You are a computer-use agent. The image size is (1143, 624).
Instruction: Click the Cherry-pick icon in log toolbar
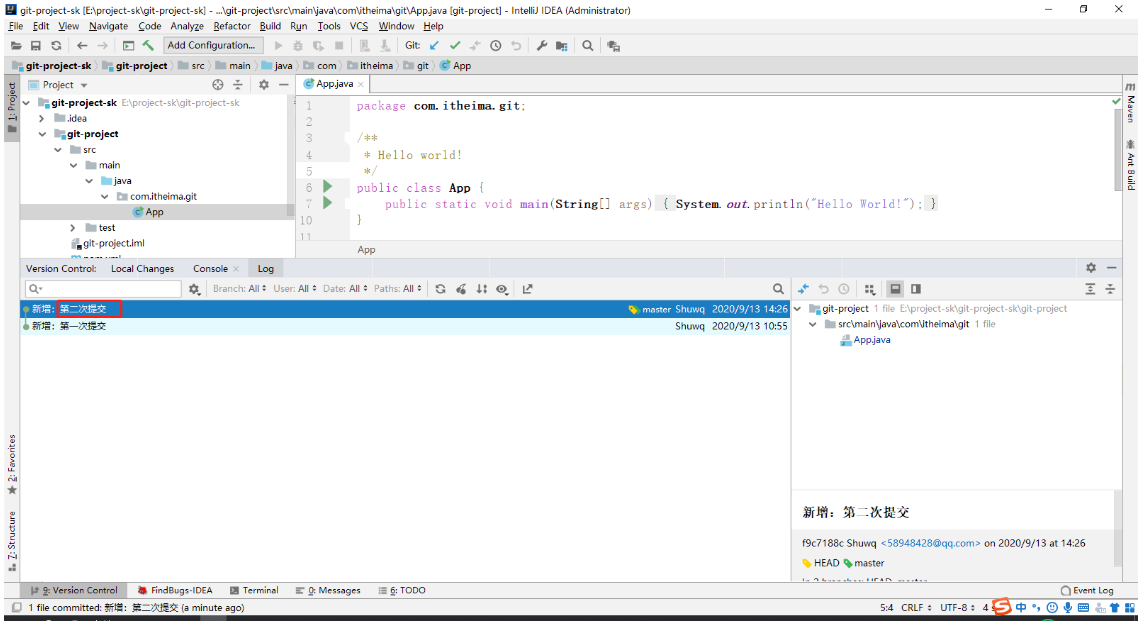click(x=461, y=289)
